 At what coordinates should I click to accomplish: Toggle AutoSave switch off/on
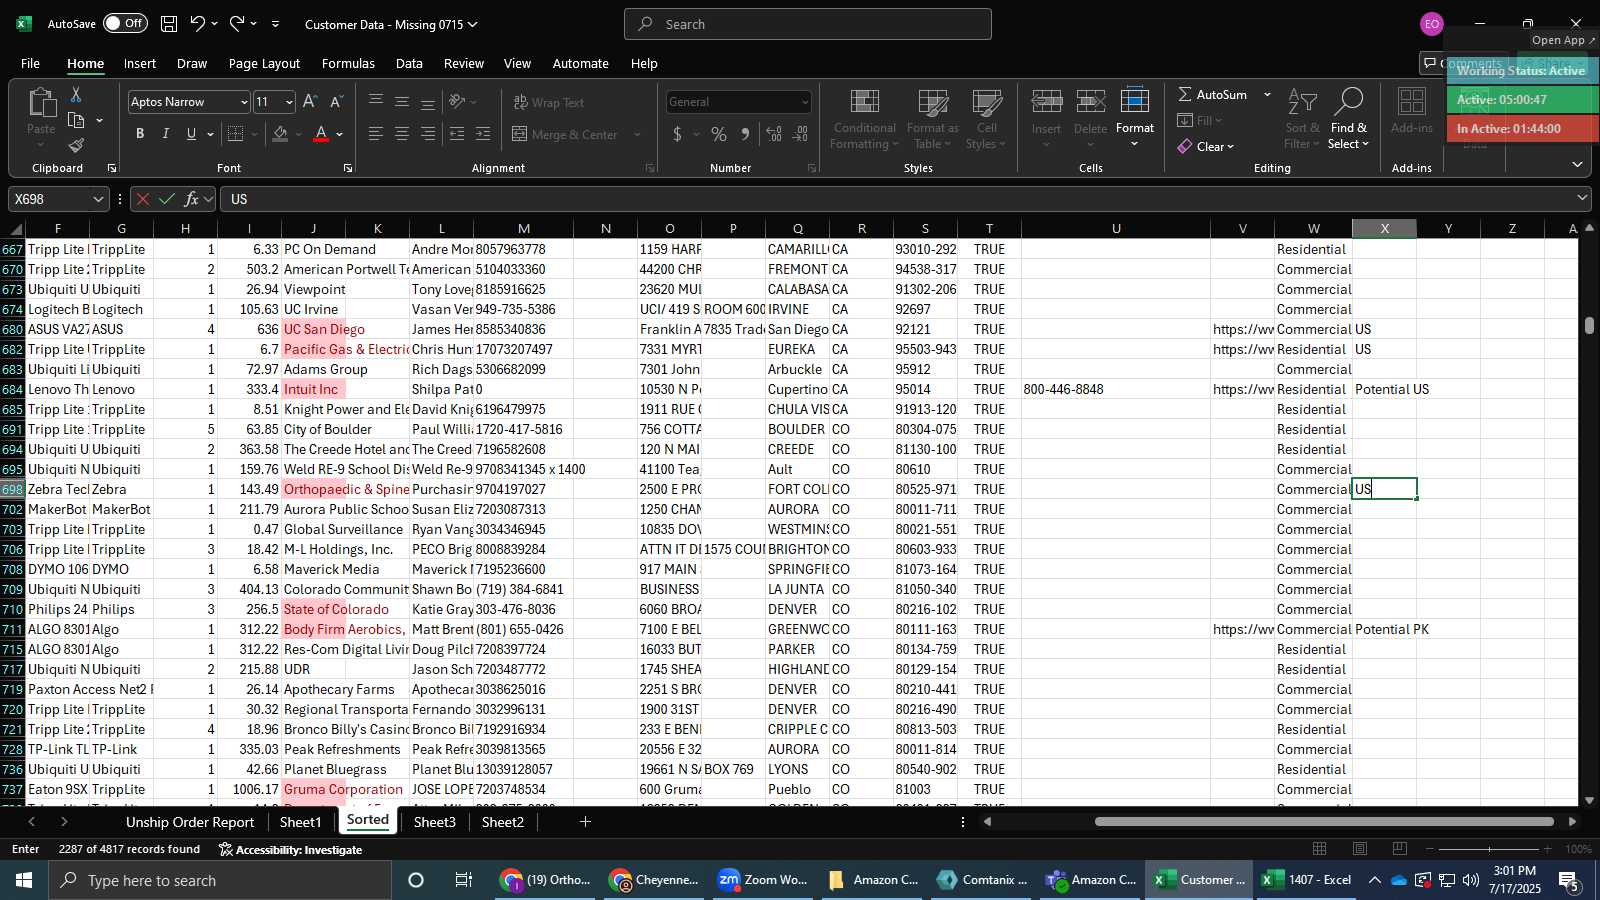(125, 23)
